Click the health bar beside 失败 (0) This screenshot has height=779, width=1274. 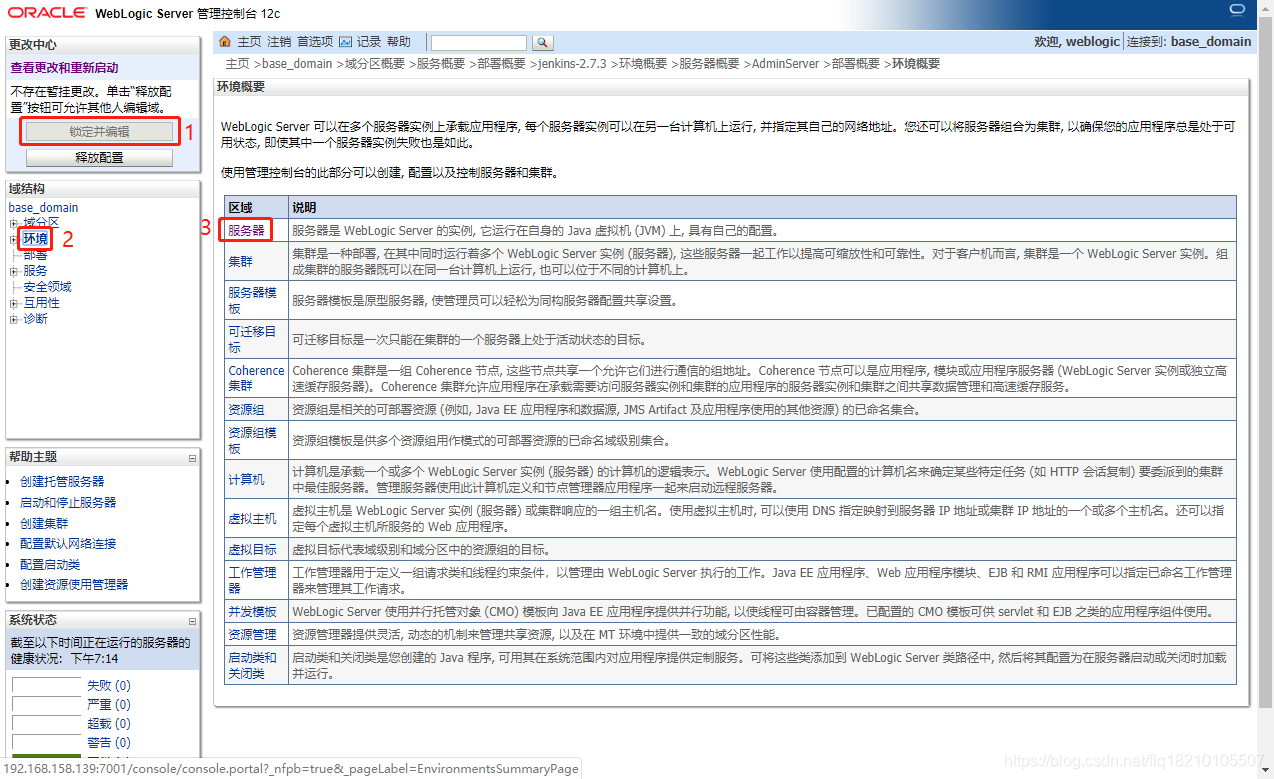tap(46, 687)
